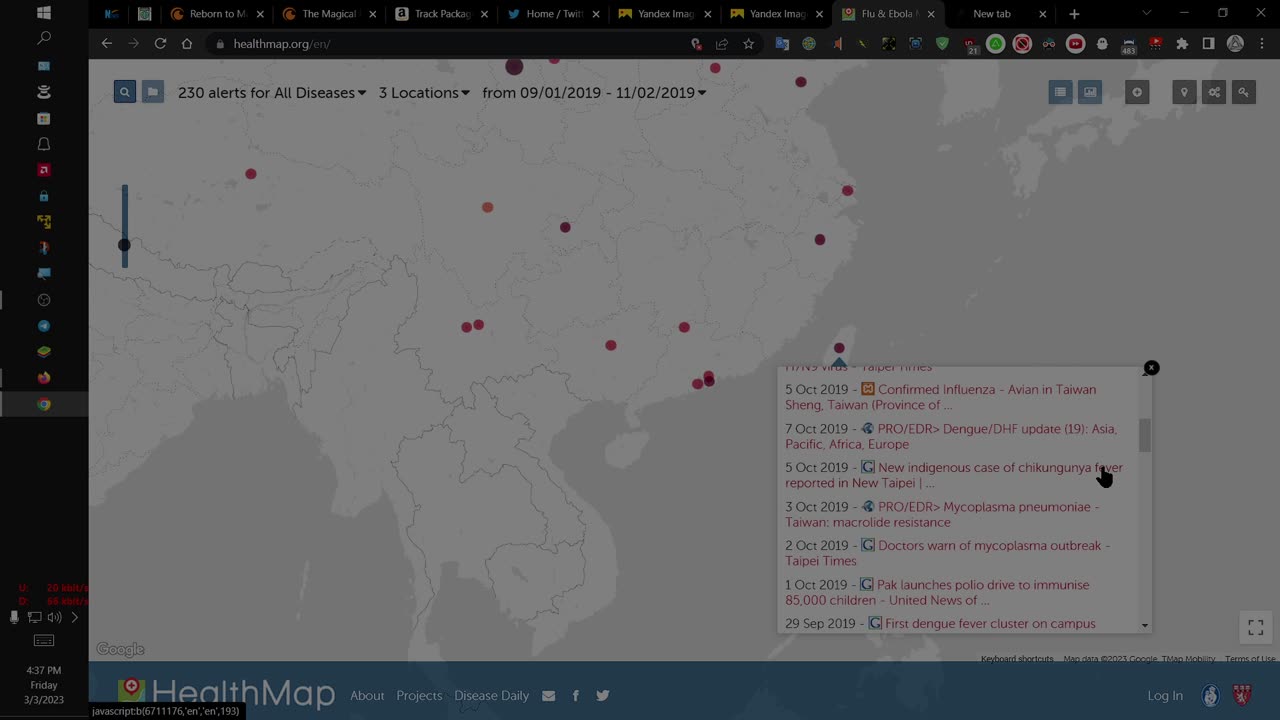
Task: Click the browser back arrow
Action: point(107,44)
